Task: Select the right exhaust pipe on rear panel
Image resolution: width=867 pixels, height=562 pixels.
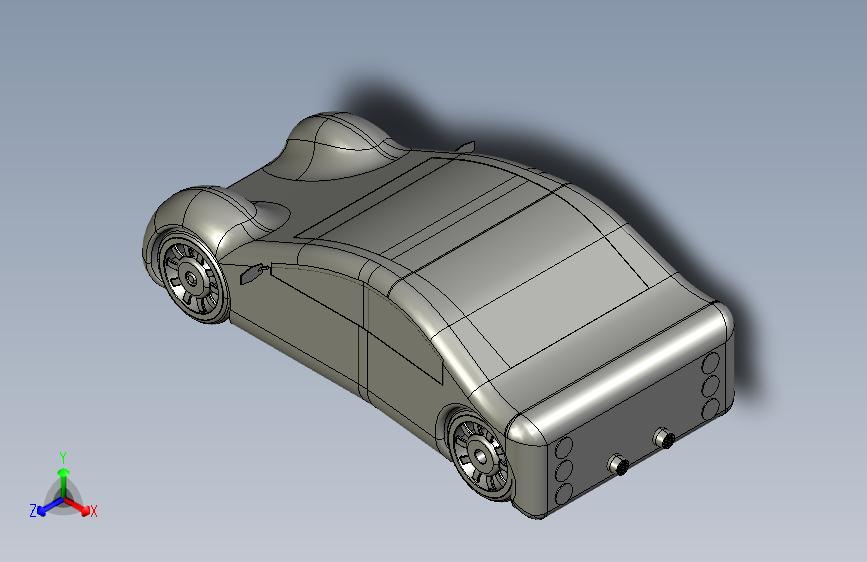Action: (x=664, y=439)
